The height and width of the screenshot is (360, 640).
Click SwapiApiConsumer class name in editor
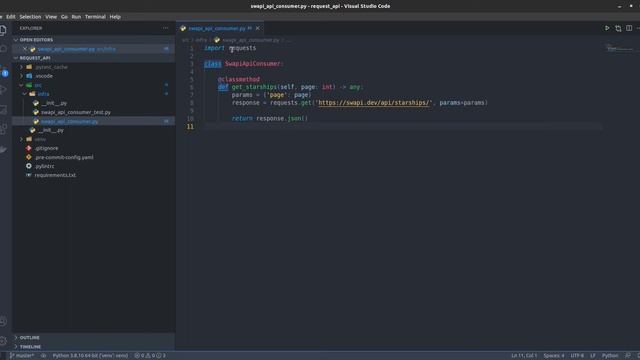click(252, 64)
